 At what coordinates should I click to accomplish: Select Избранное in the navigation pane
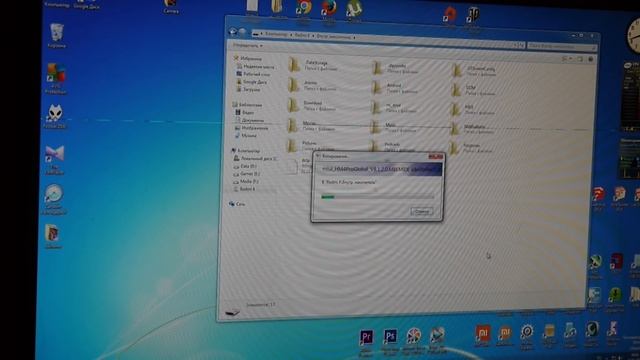pyautogui.click(x=248, y=58)
